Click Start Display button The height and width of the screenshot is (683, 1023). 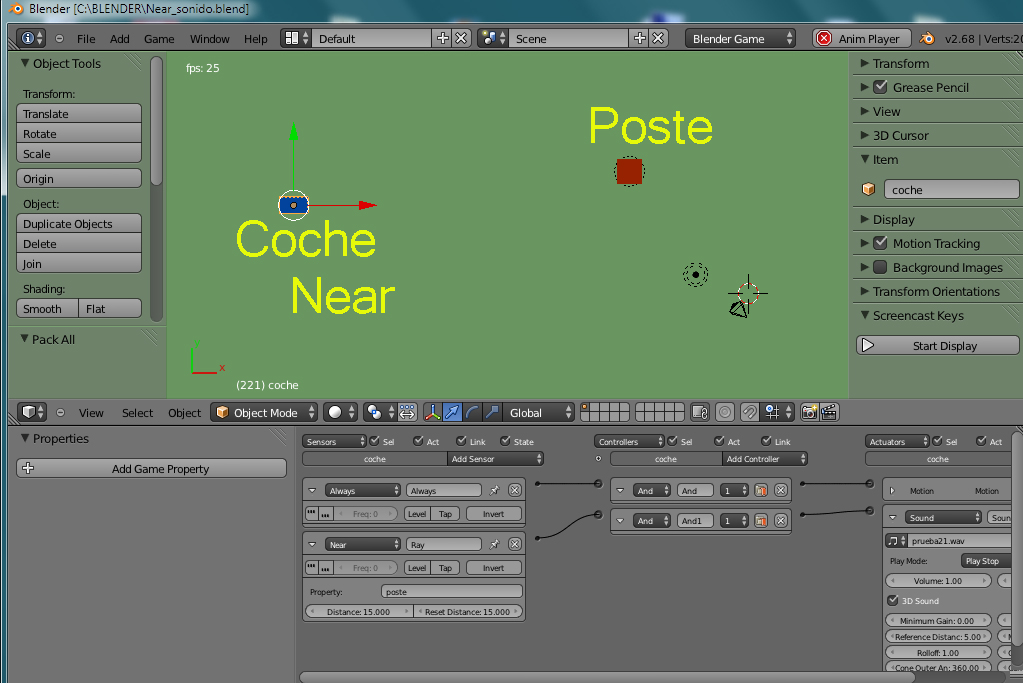coord(938,346)
